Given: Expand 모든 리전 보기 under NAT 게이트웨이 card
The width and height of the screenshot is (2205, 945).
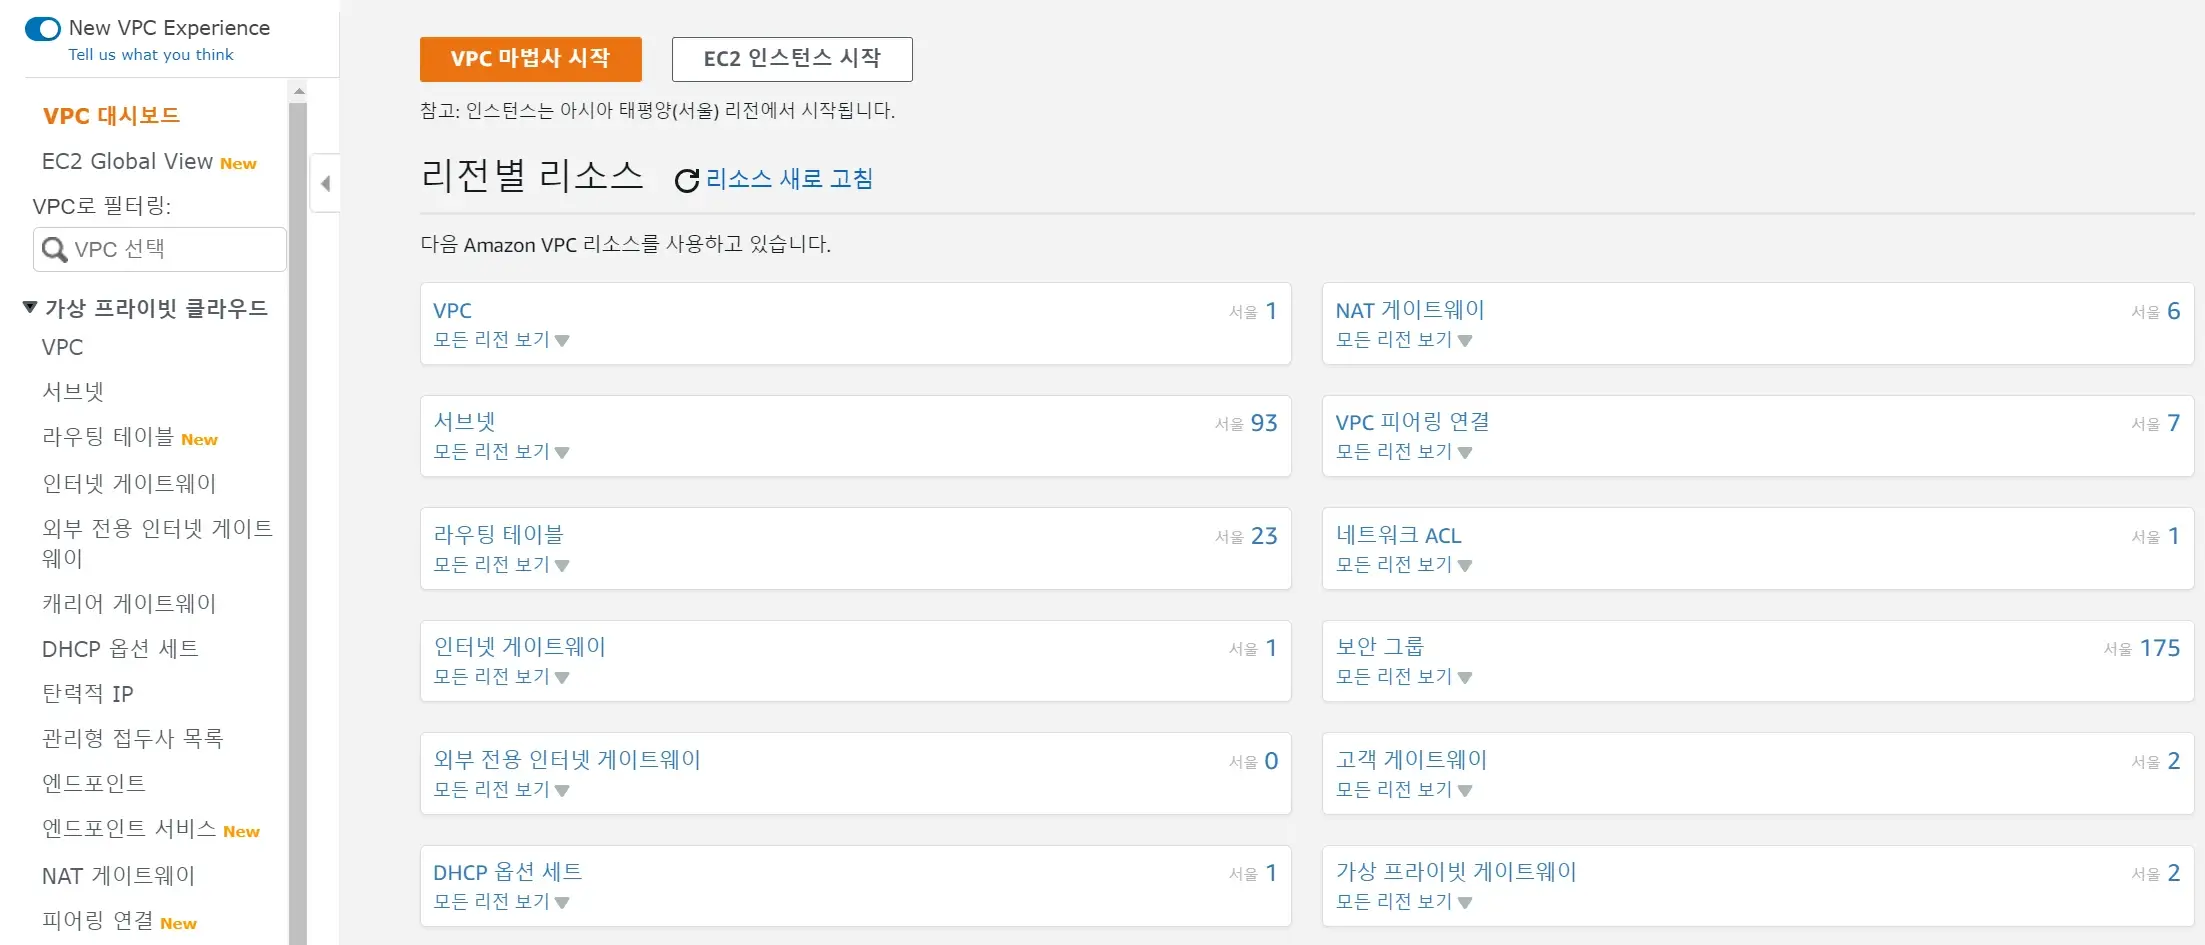Looking at the screenshot, I should click(x=1404, y=340).
